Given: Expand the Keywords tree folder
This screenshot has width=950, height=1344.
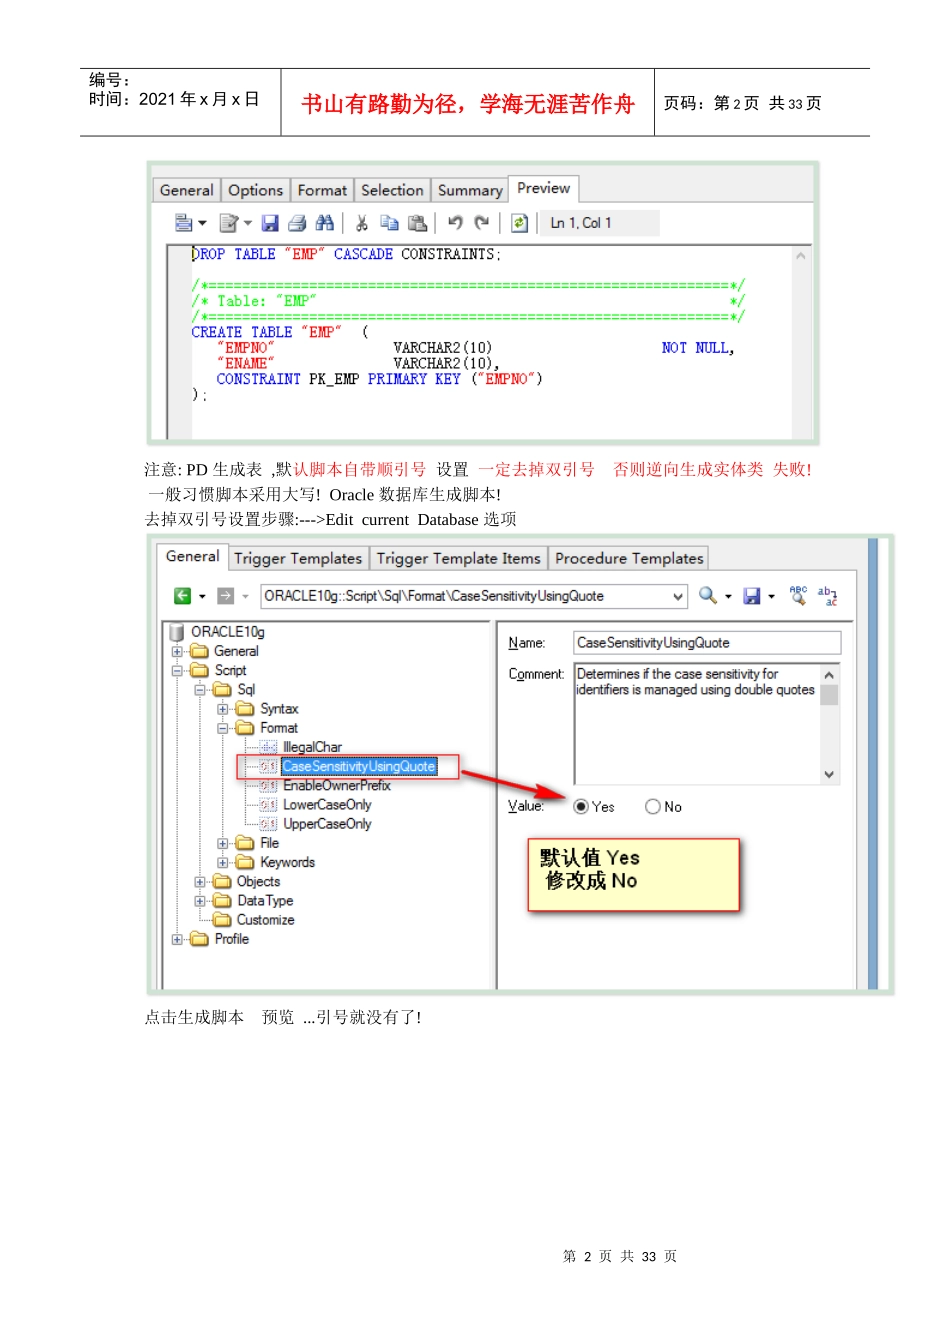Looking at the screenshot, I should pos(223,862).
